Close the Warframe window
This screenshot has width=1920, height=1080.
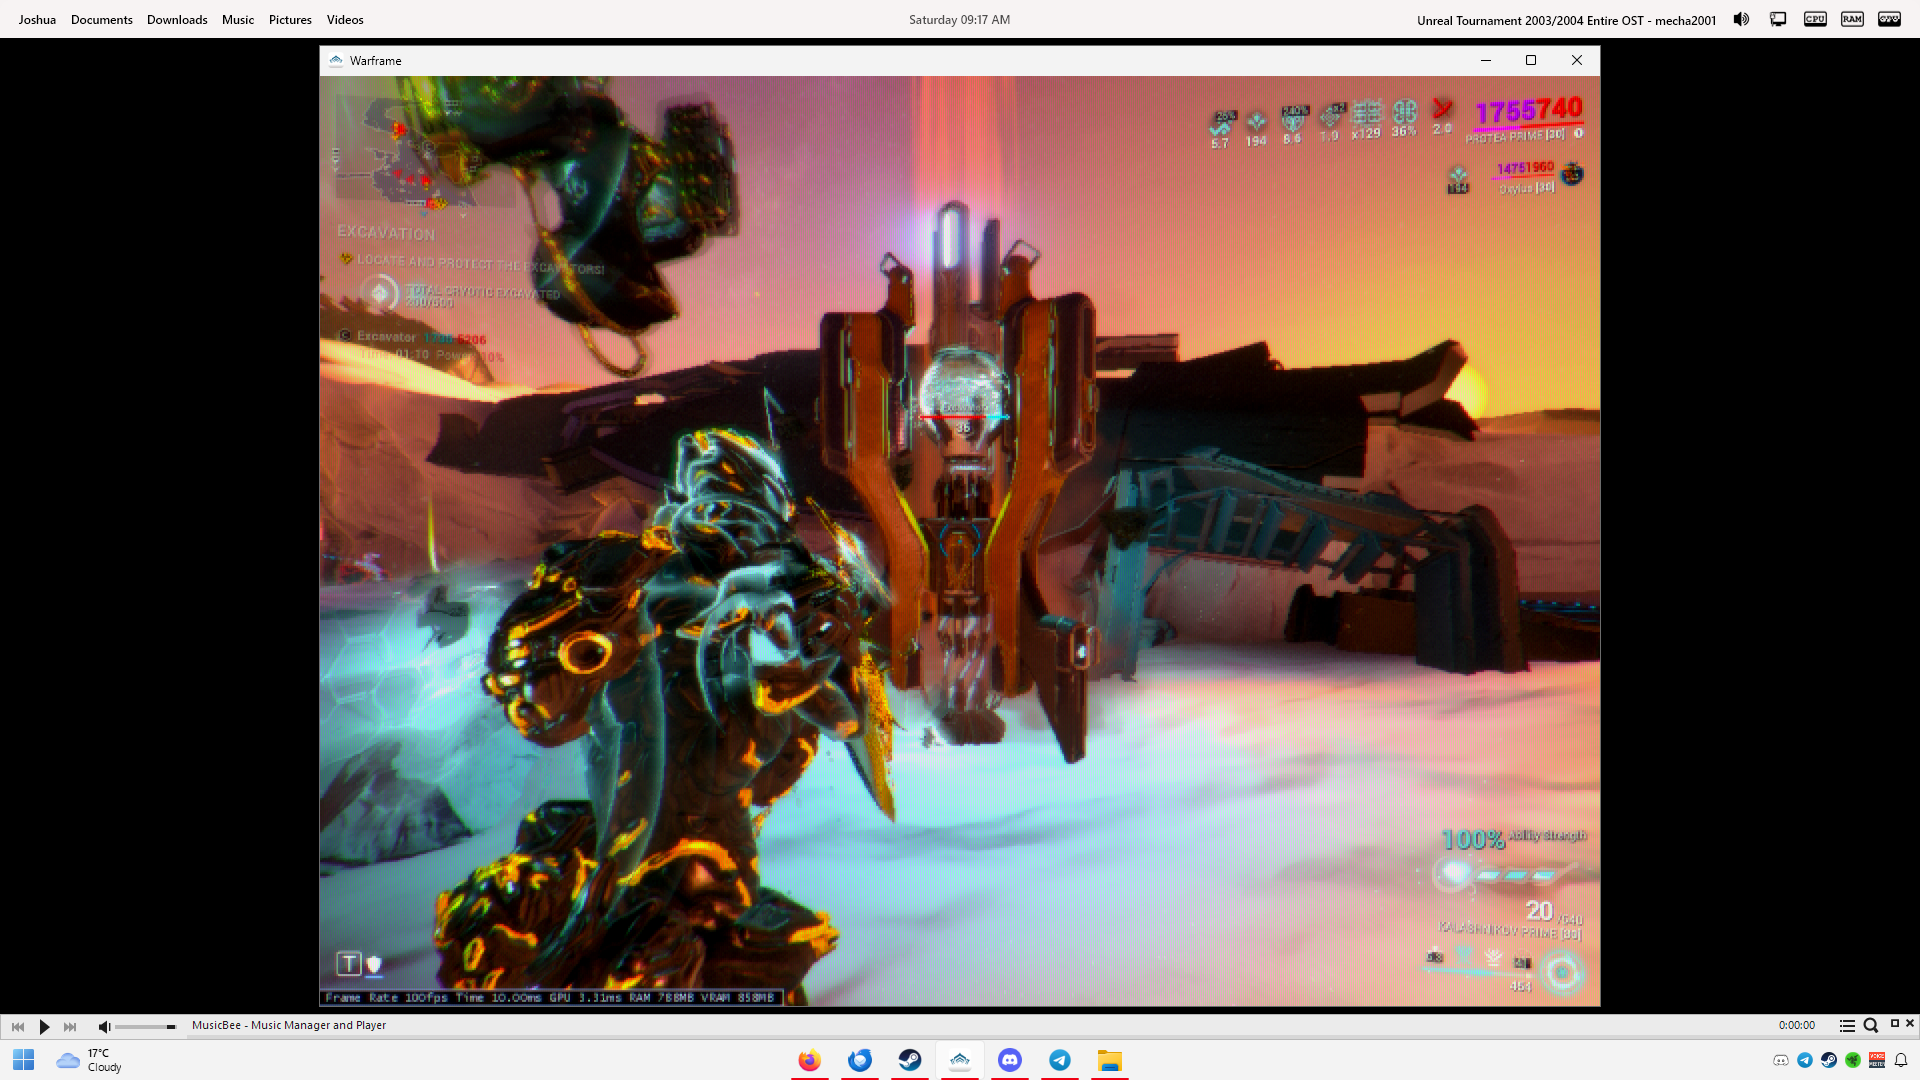[1577, 60]
